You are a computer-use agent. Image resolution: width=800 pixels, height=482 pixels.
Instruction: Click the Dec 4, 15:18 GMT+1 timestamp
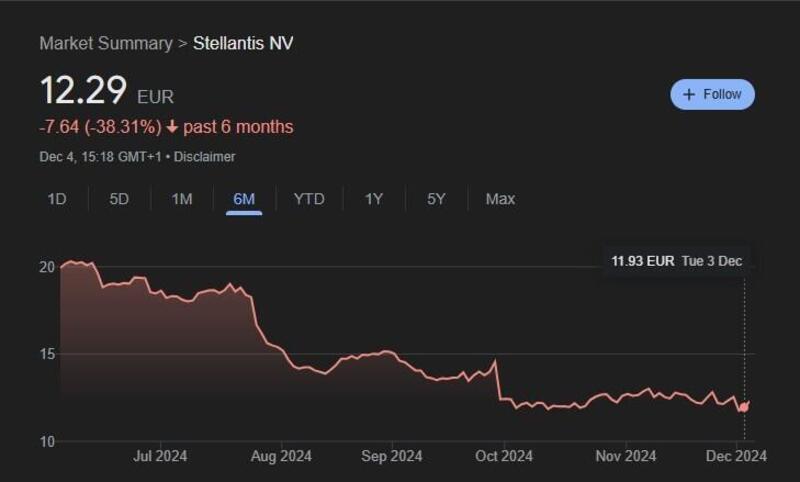(101, 157)
